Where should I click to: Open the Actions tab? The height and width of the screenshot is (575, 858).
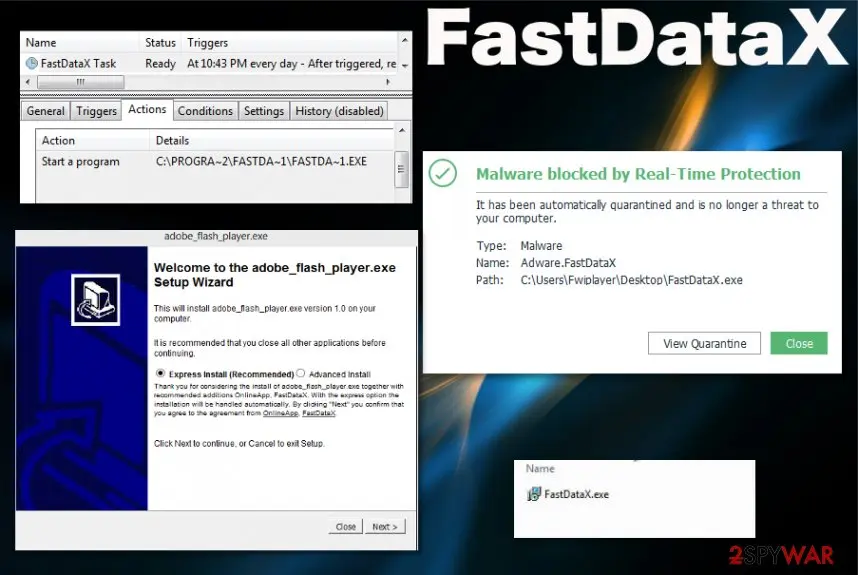pos(147,109)
